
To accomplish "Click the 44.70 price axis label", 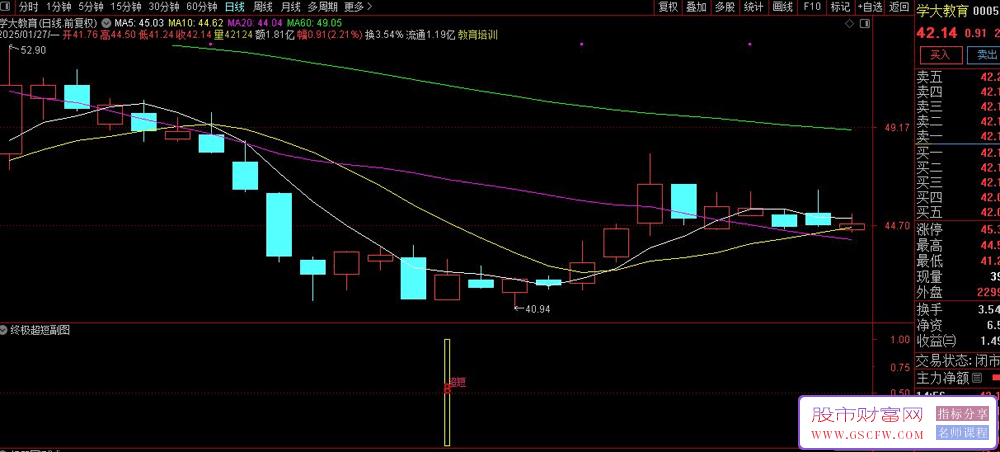I will tap(899, 226).
